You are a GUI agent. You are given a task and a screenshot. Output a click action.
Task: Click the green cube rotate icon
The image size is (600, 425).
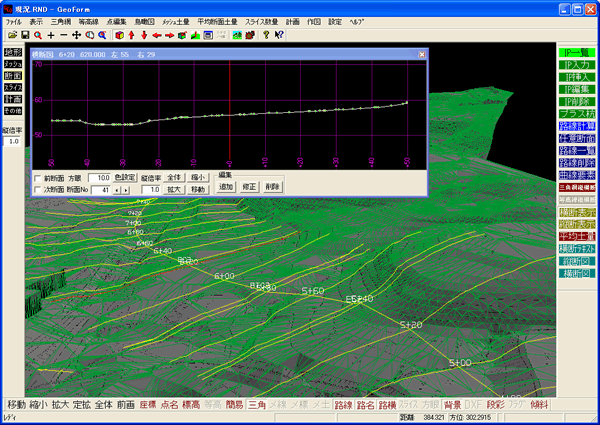point(182,35)
